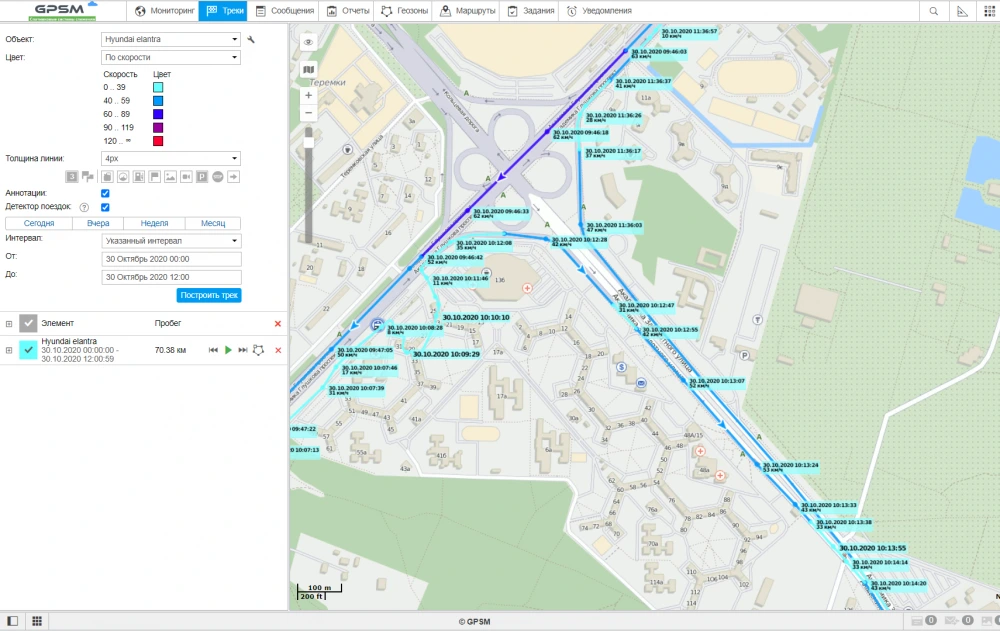Play the Hyundai elantra track
1000x632 pixels.
[228, 350]
